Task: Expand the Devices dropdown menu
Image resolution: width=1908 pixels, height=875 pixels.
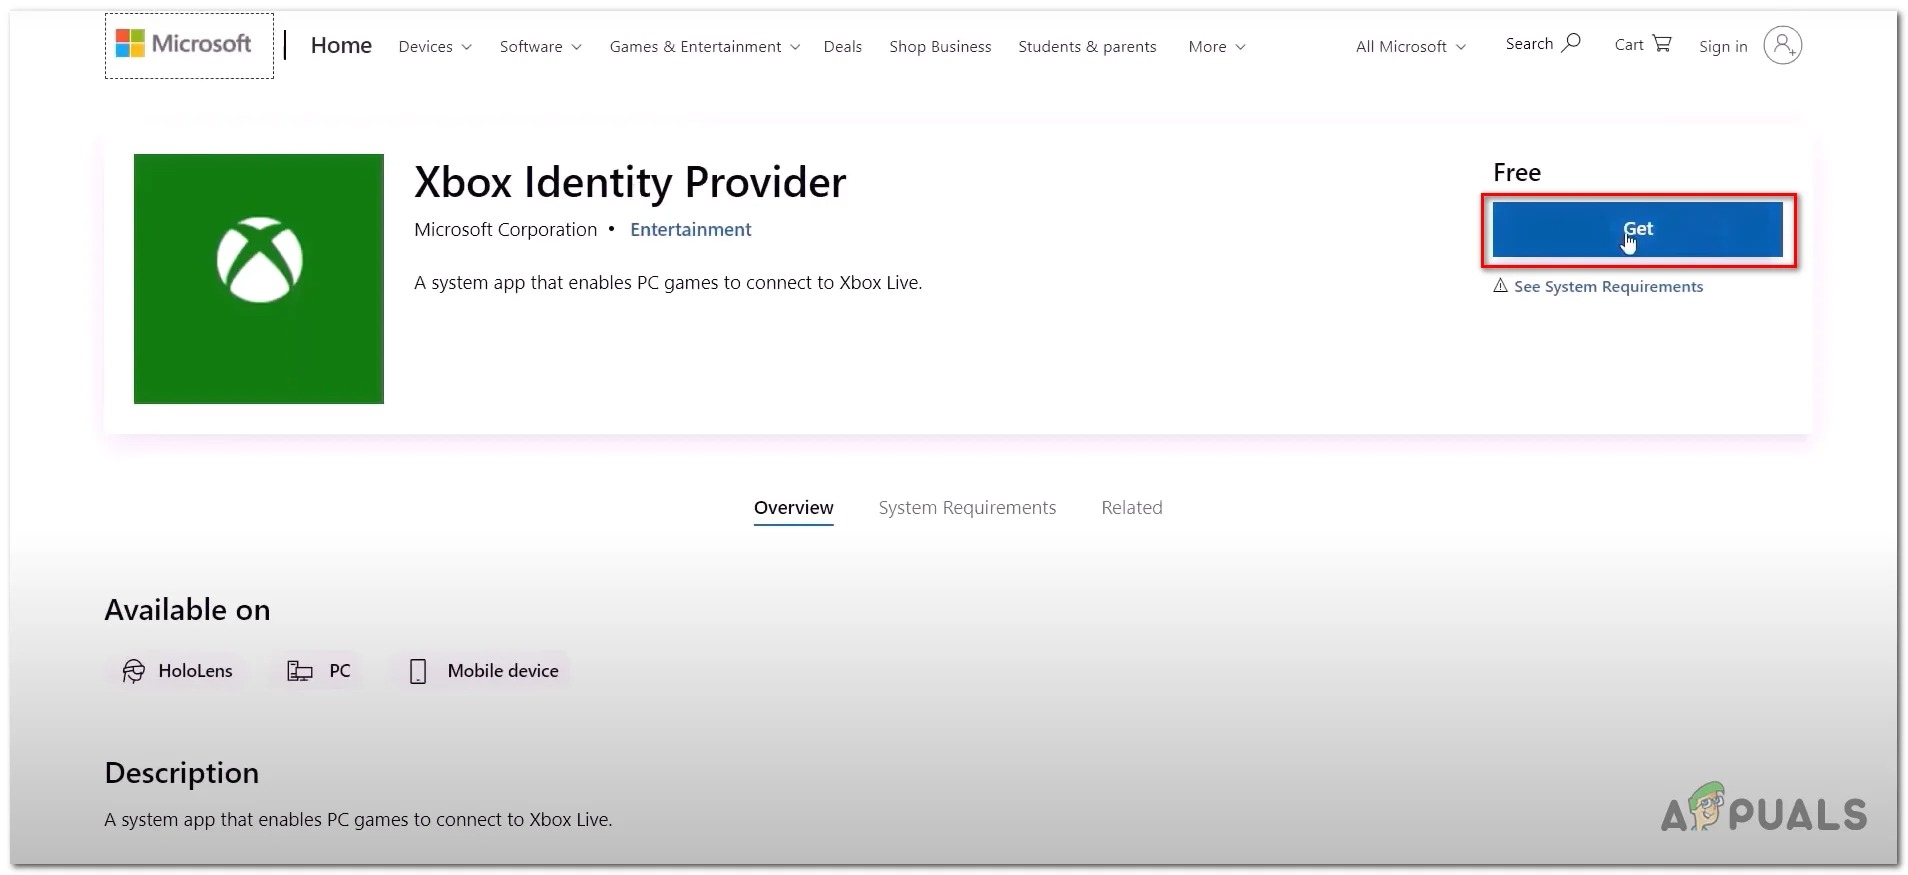Action: [x=435, y=47]
